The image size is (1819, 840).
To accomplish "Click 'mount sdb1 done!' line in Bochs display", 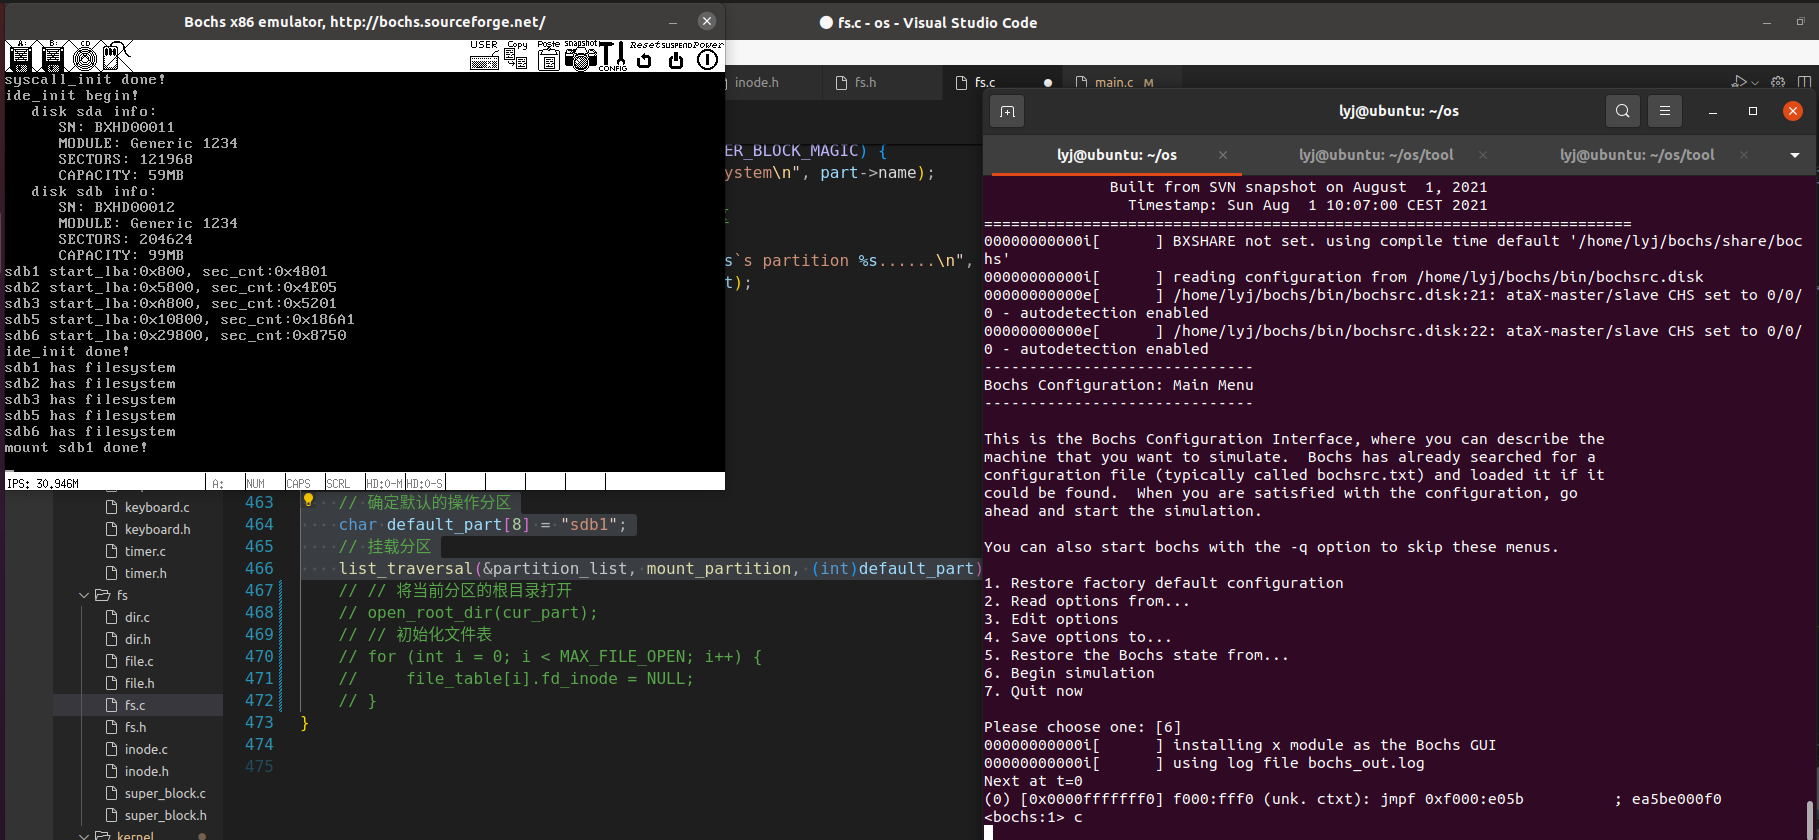I will [x=76, y=447].
